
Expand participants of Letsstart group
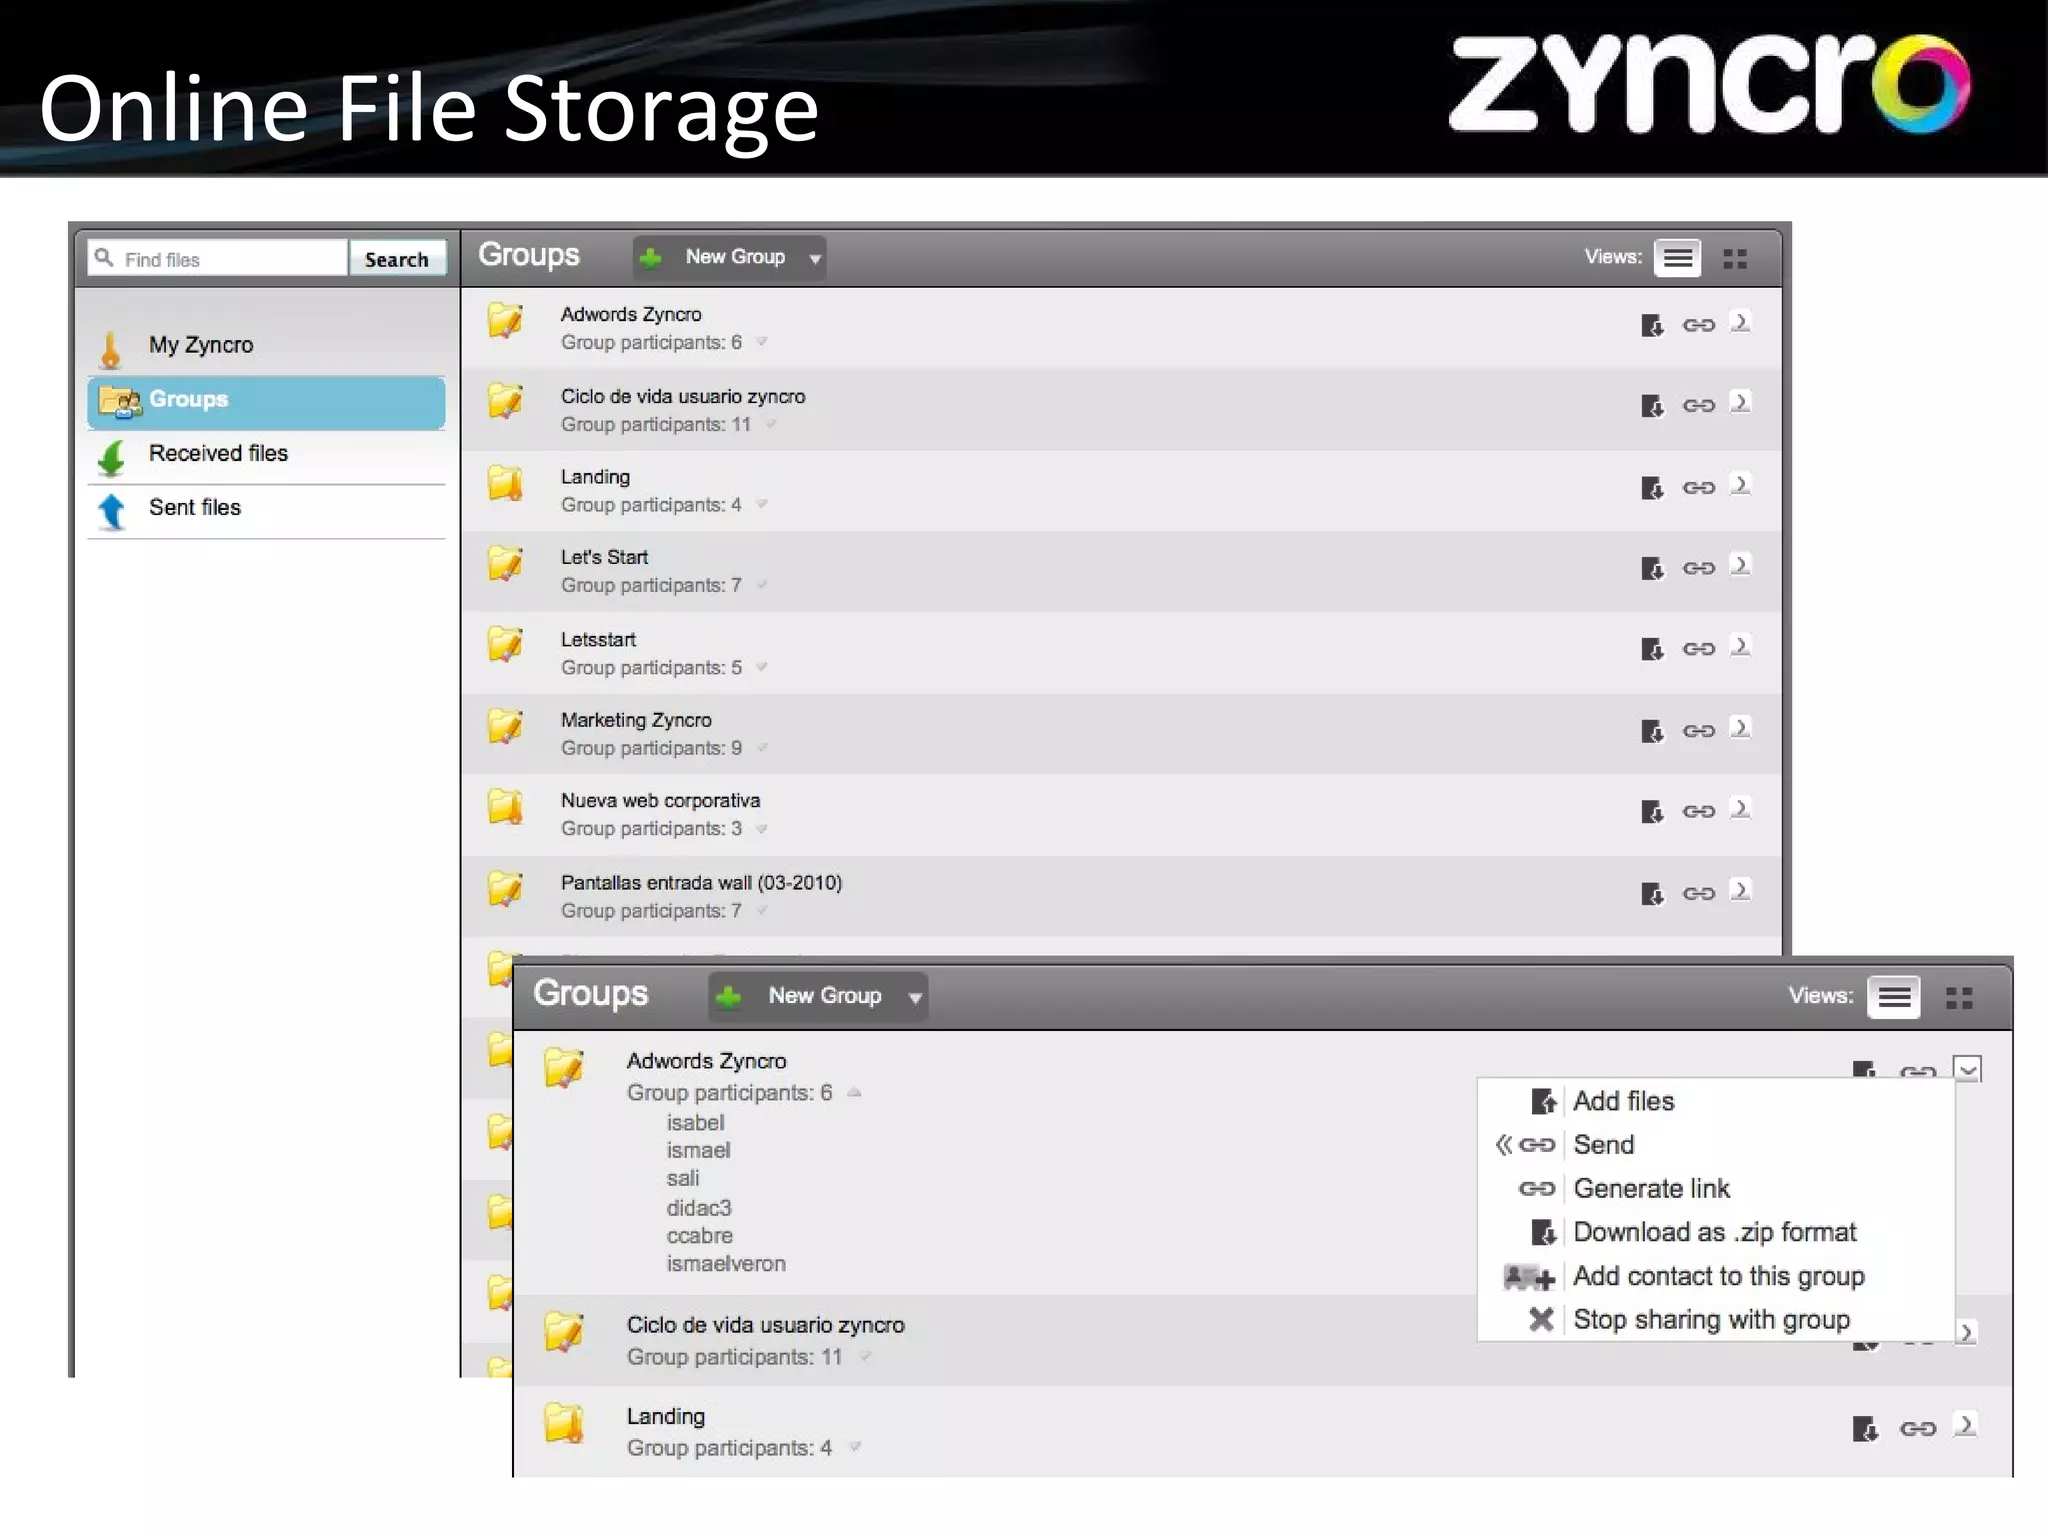click(761, 667)
